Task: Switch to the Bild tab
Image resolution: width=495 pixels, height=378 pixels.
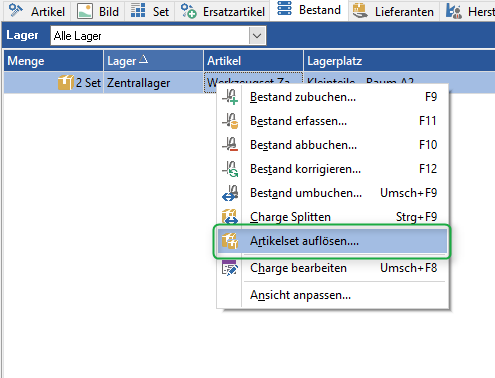Action: 98,12
